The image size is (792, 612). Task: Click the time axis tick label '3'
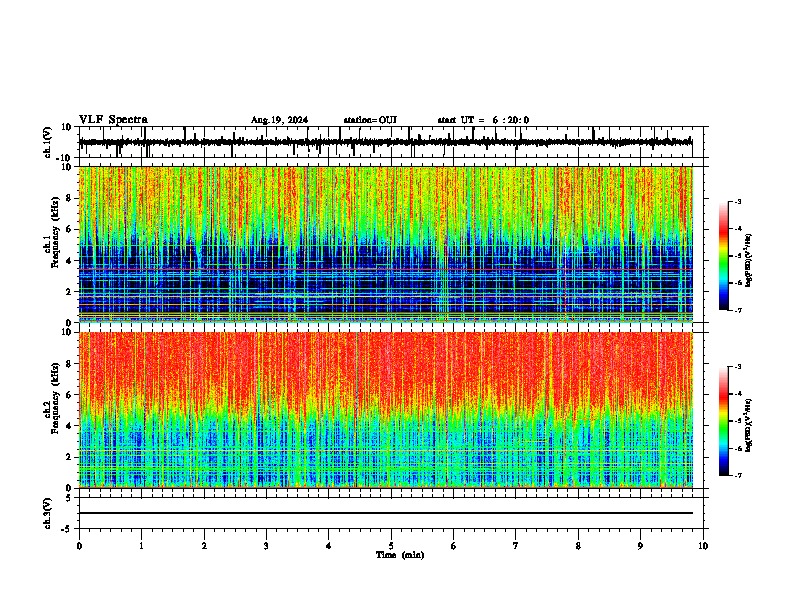coord(266,546)
